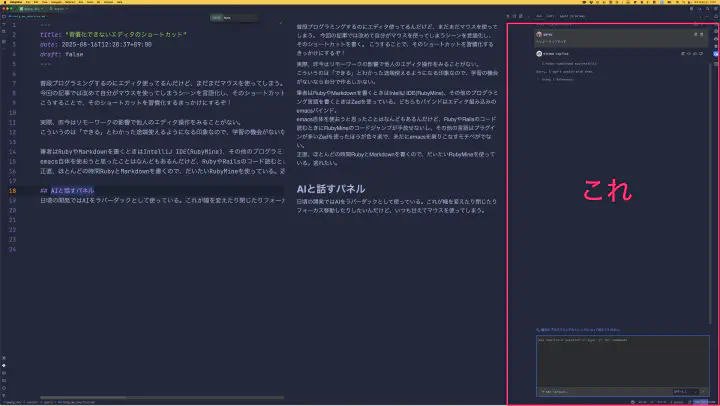Click the 'posts' breadcrumb in bottom path bar
Viewport: 720px width, 406px height.
47,402
